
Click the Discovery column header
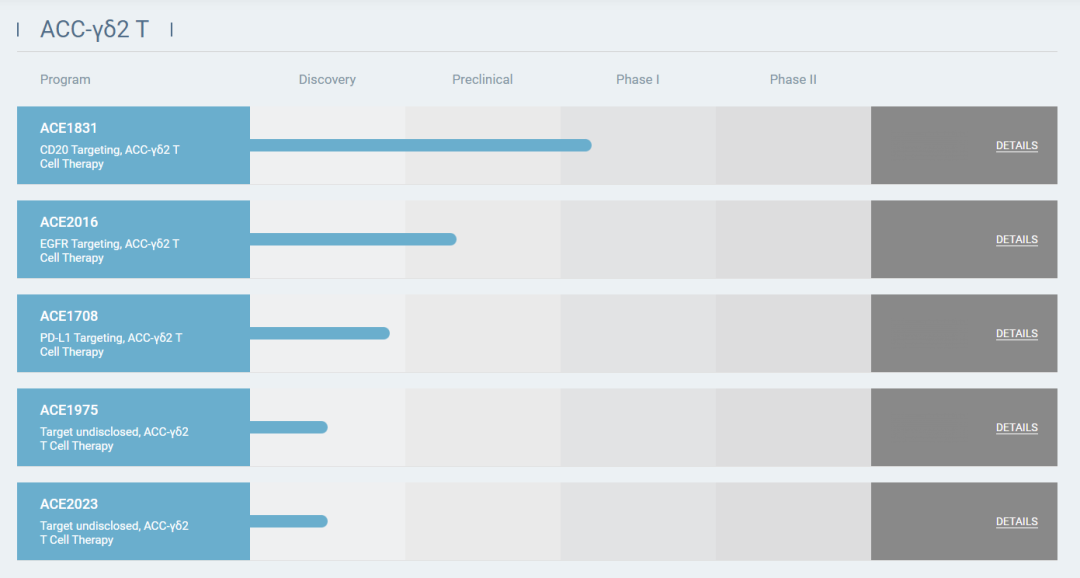[327, 80]
